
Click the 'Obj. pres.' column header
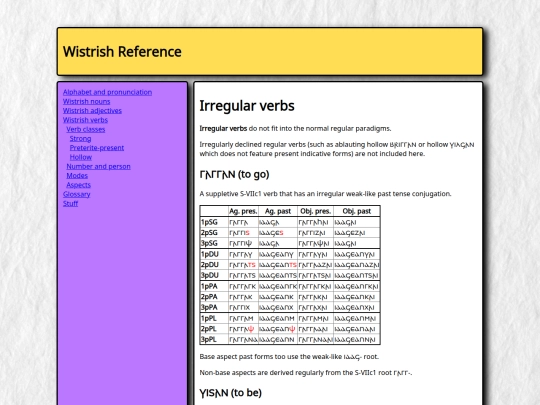(315, 211)
